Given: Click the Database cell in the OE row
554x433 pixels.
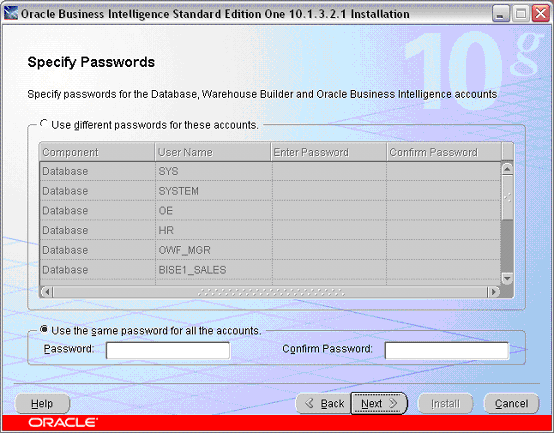Looking at the screenshot, I should click(98, 211).
